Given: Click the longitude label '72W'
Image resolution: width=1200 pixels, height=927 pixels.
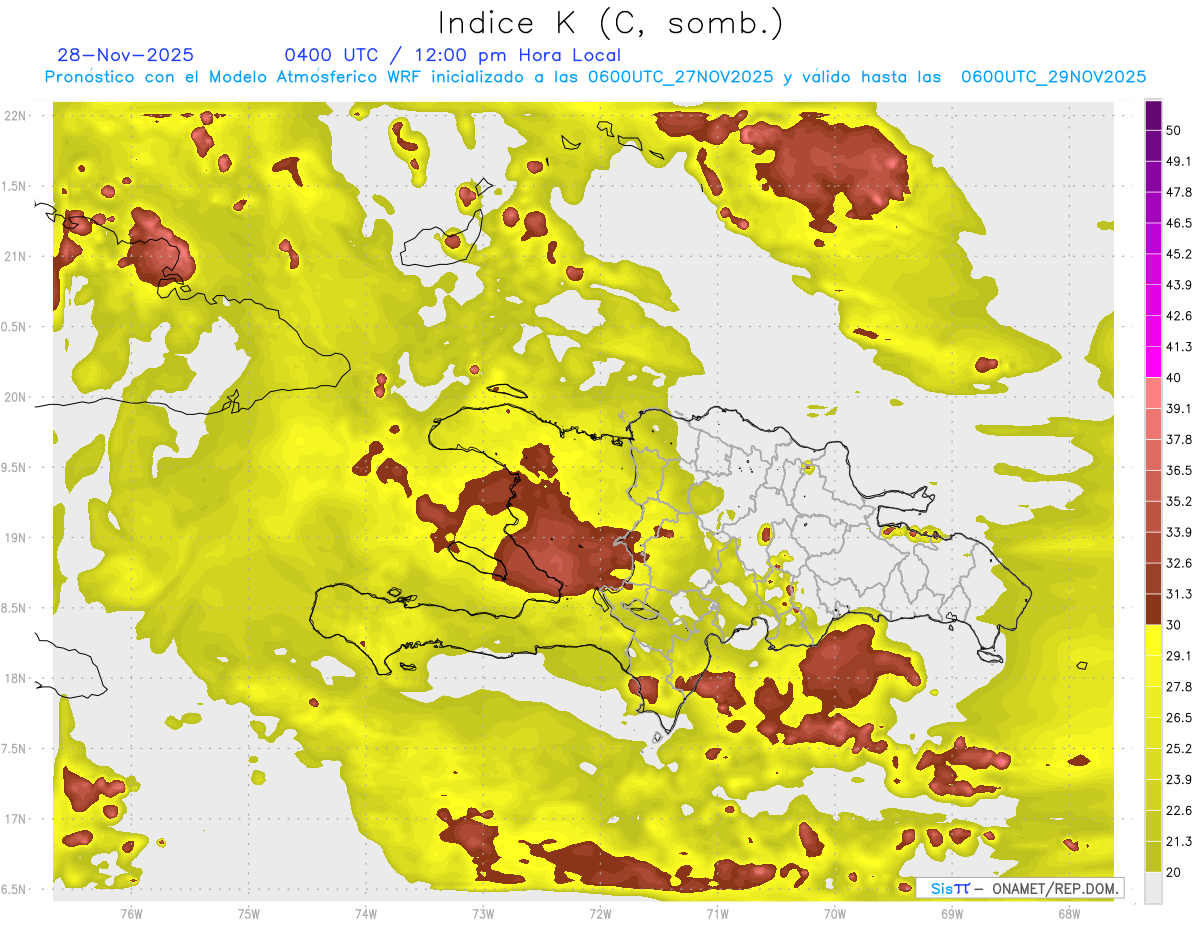Looking at the screenshot, I should click(x=600, y=914).
